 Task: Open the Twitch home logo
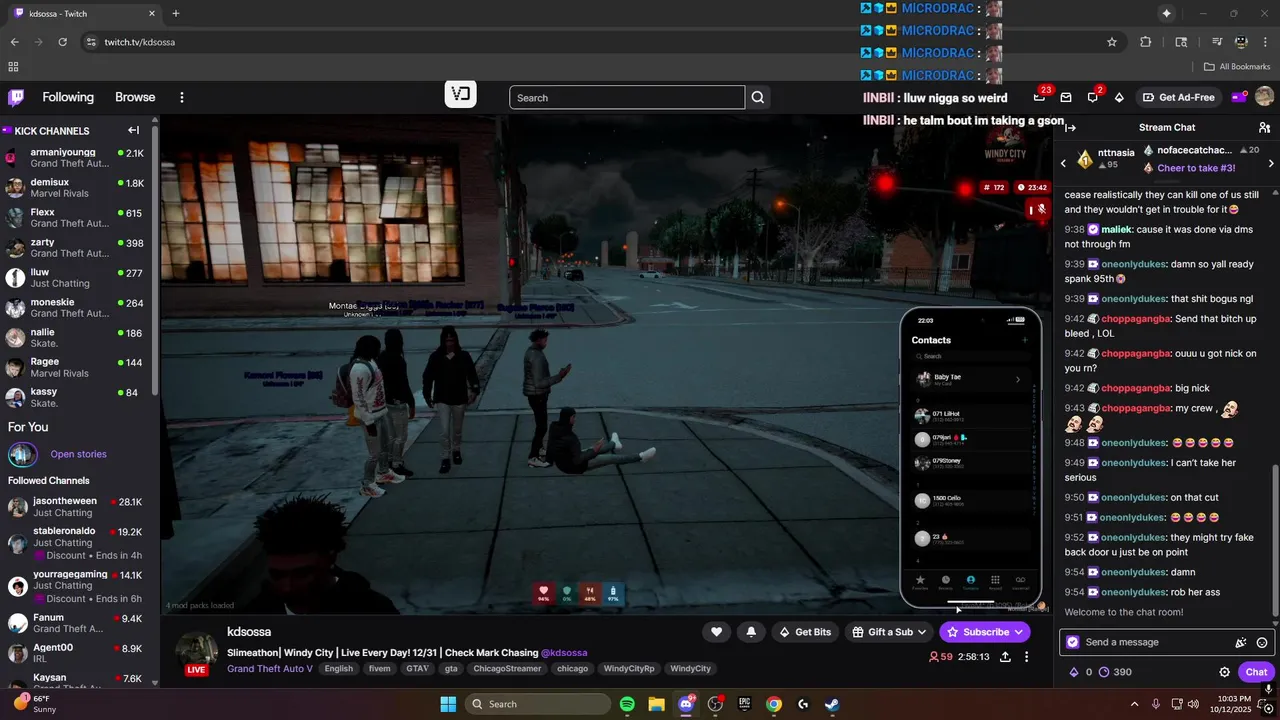click(16, 97)
